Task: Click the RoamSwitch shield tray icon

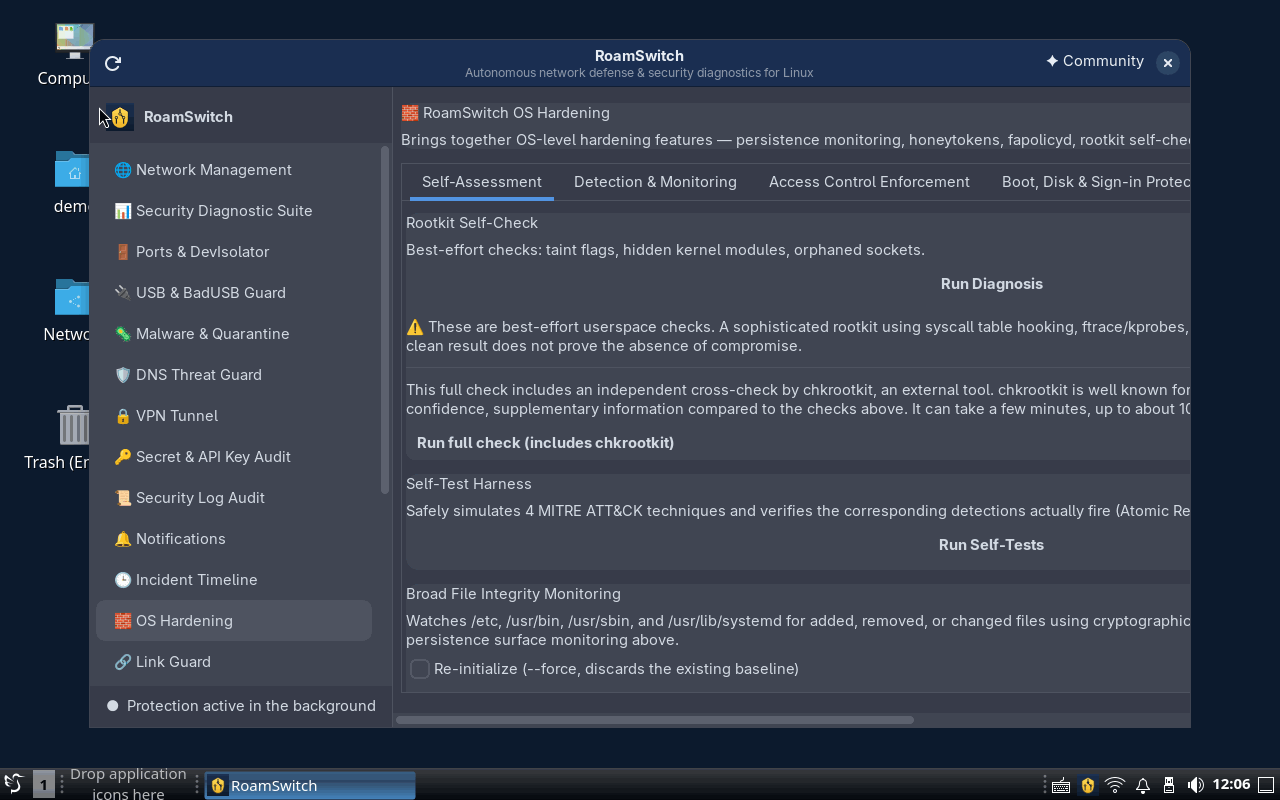Action: [x=1088, y=786]
